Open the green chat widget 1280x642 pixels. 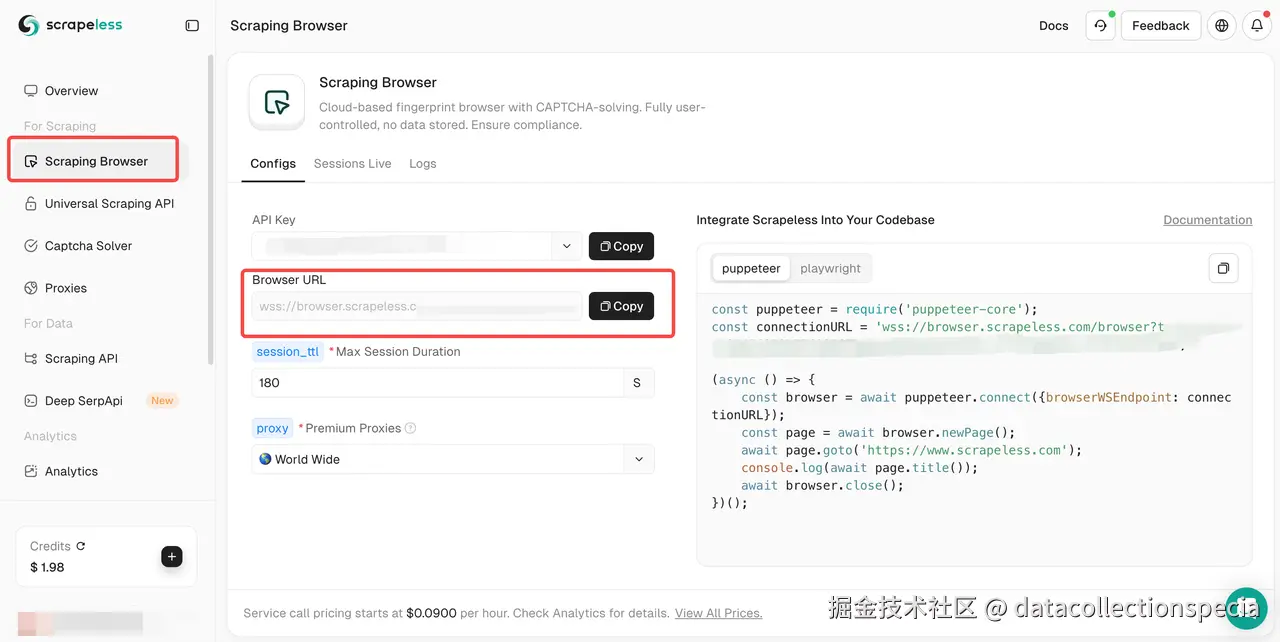1246,608
